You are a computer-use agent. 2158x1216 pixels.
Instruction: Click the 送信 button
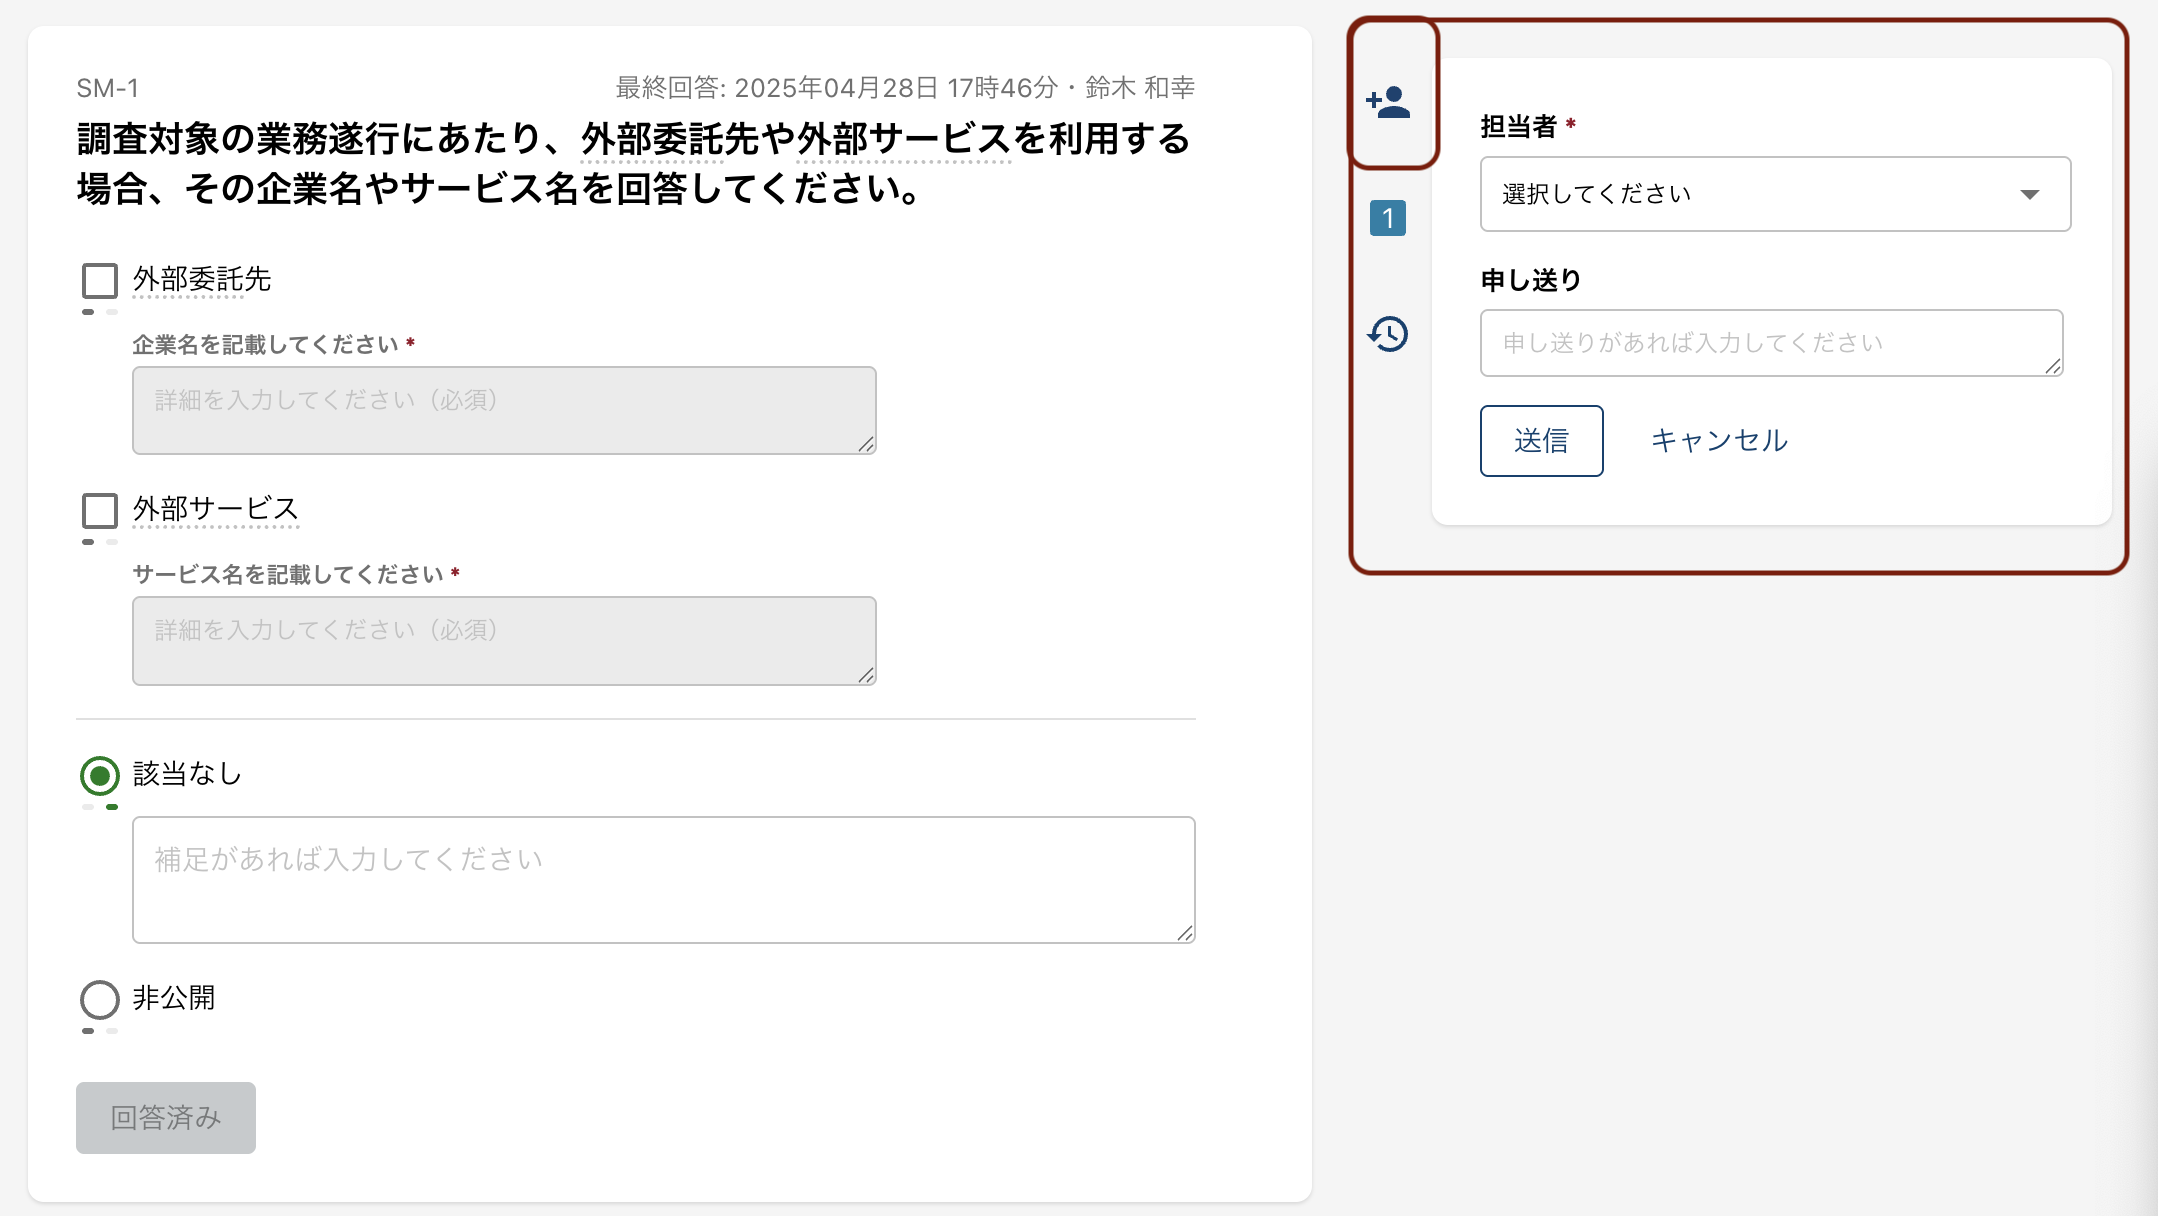1541,441
